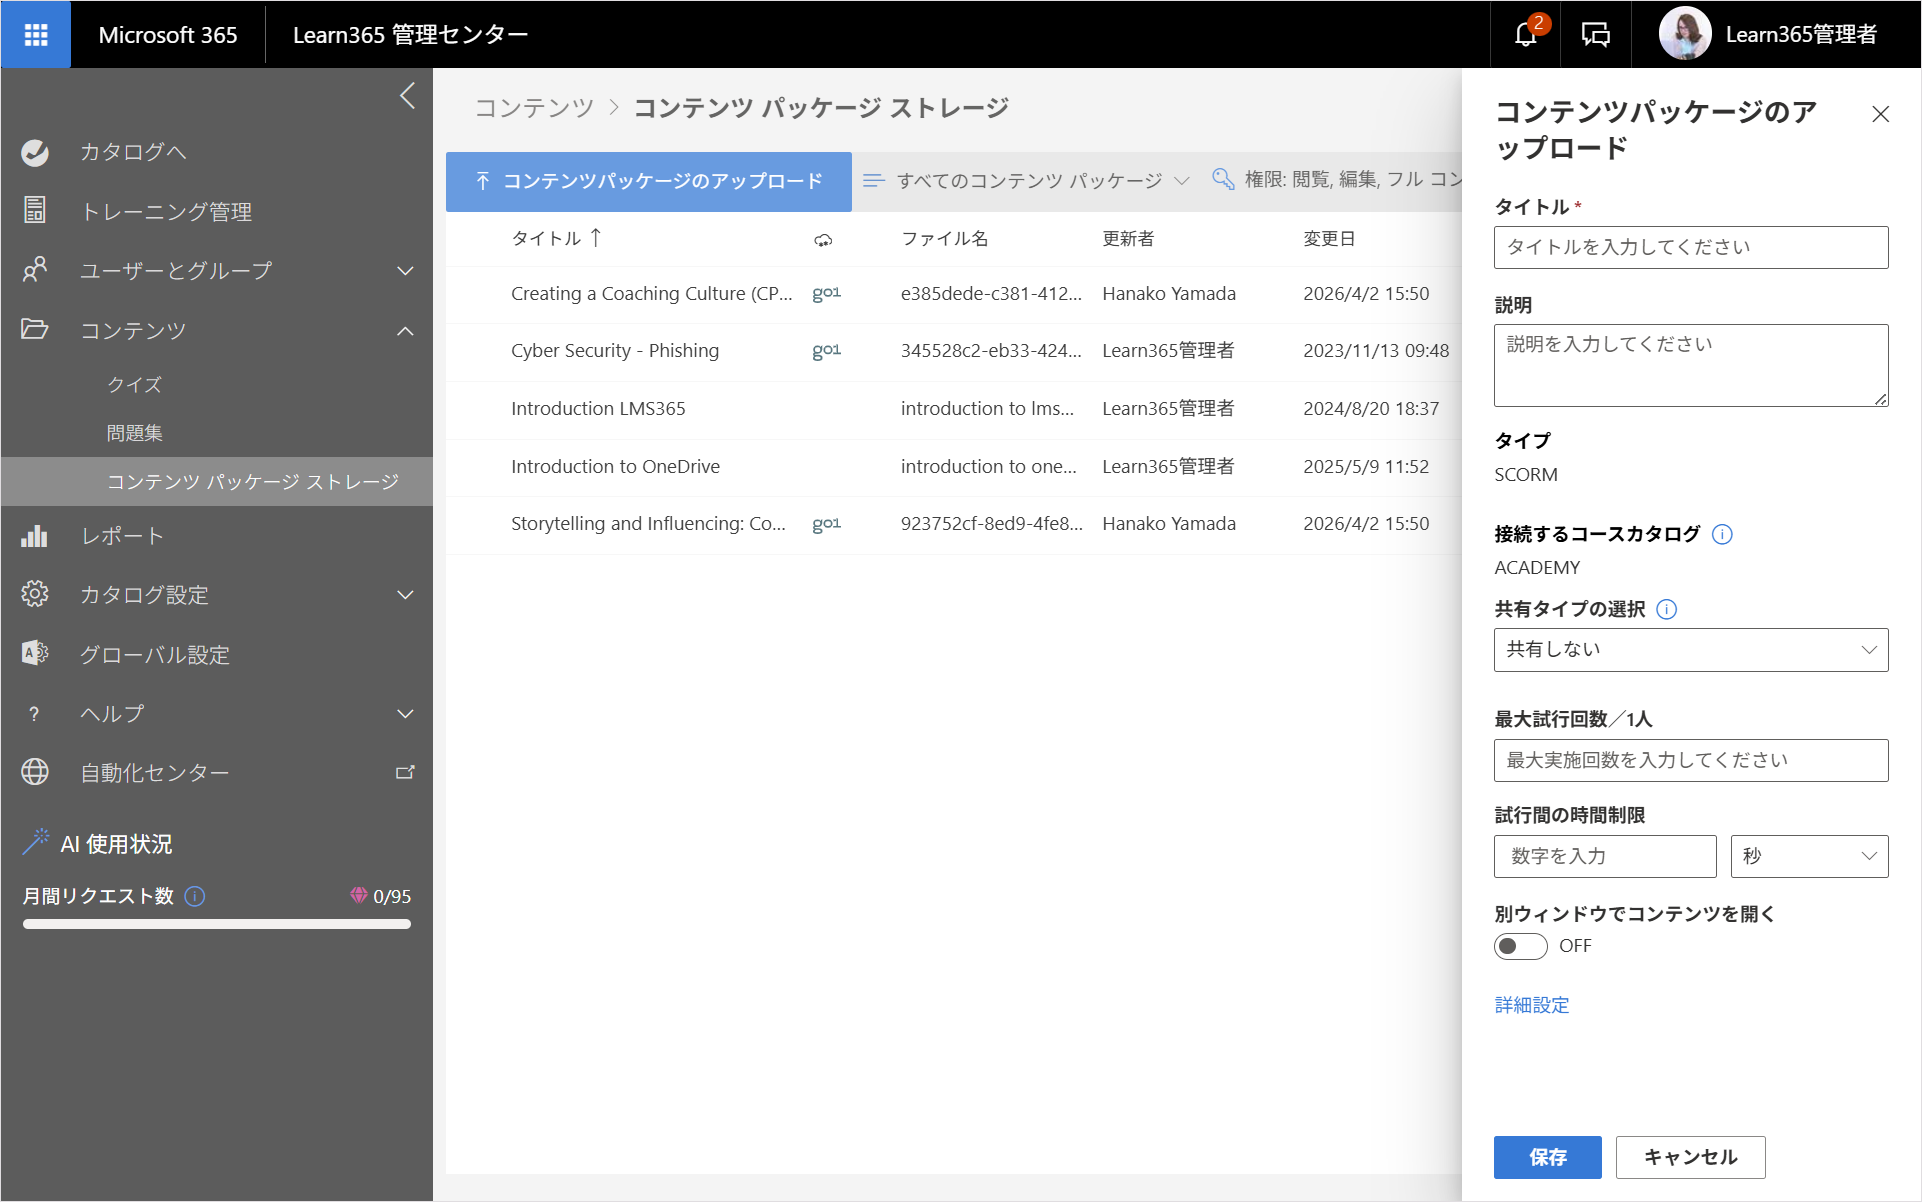Close the upload panel

(1880, 114)
